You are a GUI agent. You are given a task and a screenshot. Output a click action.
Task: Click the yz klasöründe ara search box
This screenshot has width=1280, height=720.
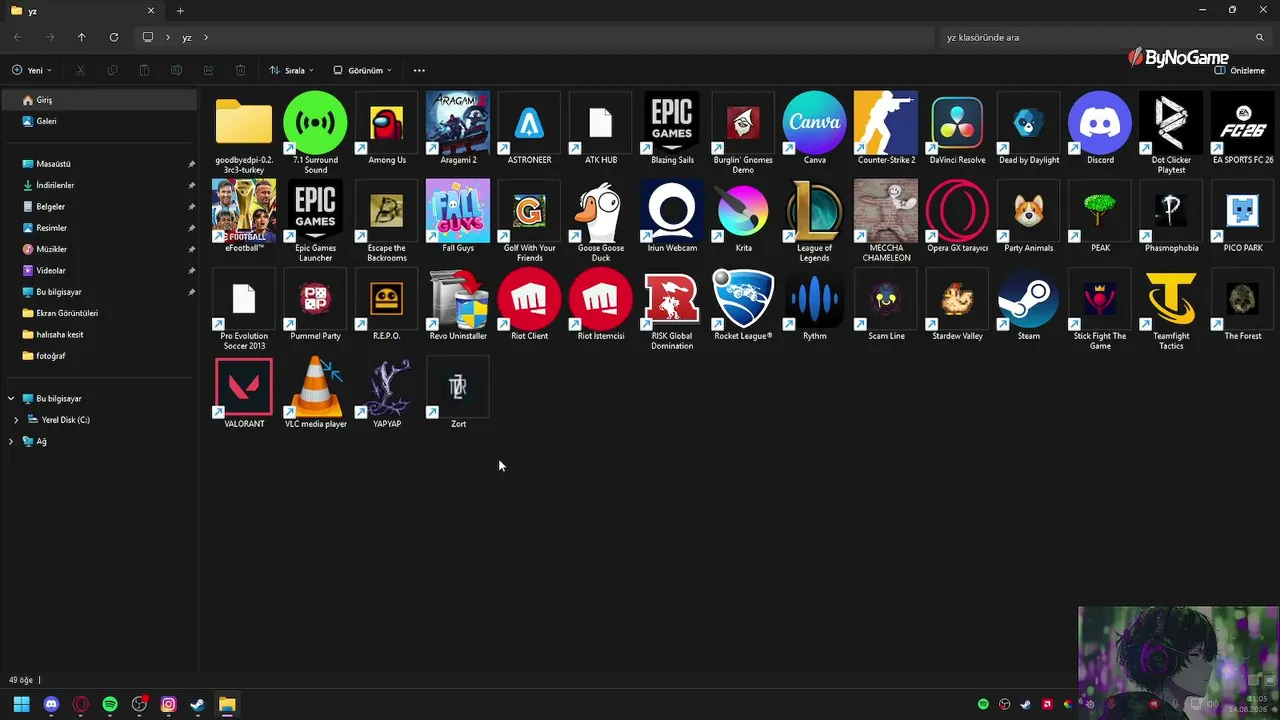coord(1105,37)
